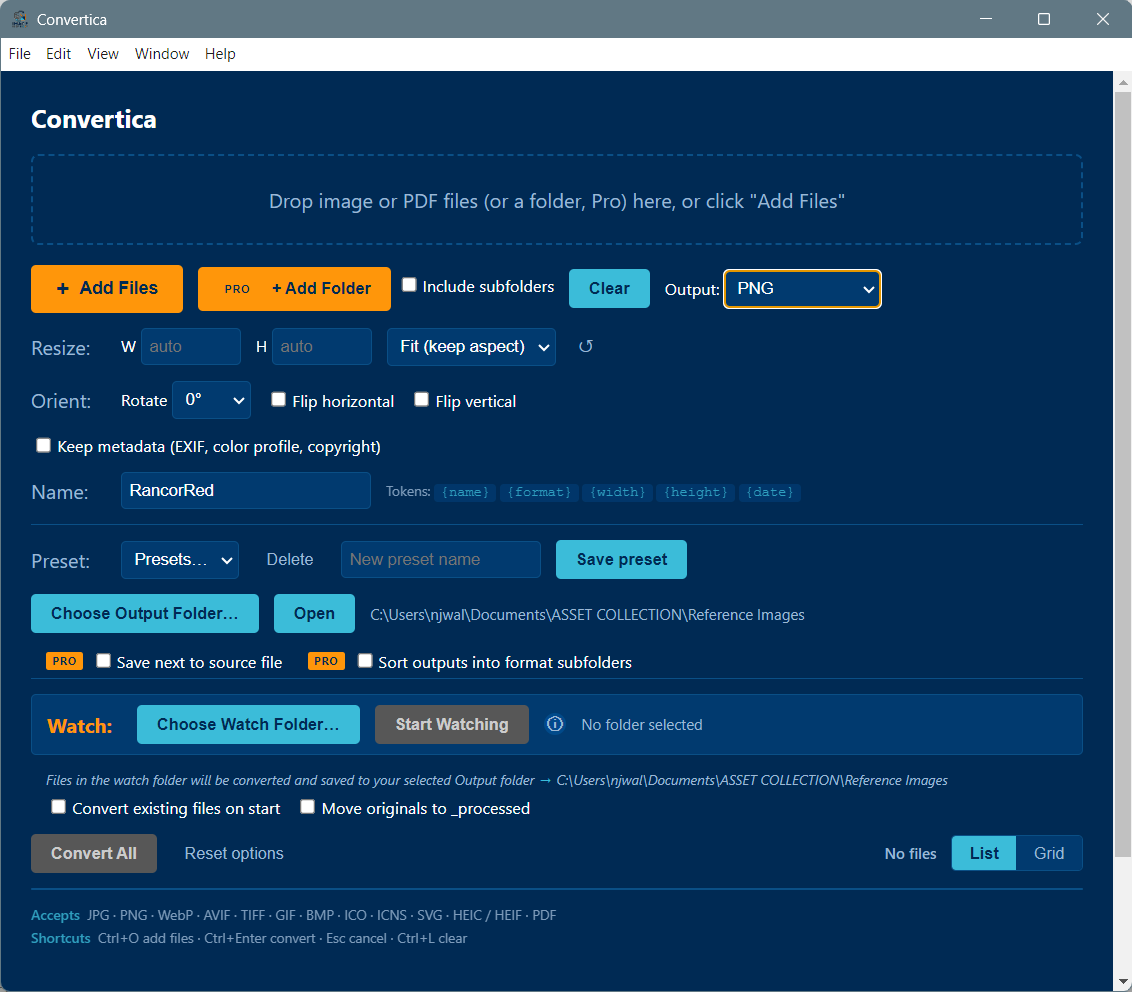Insert the {format} token
The height and width of the screenshot is (992, 1132).
click(x=539, y=492)
